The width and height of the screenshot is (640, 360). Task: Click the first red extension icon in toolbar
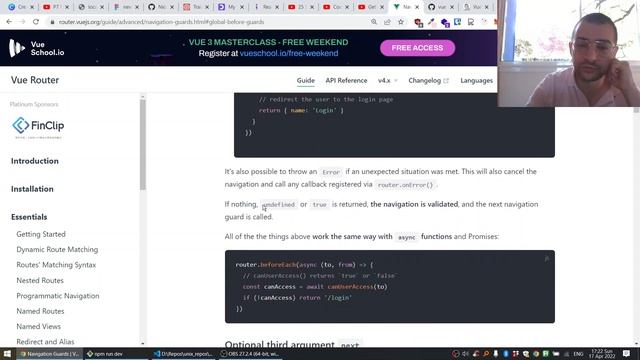418,23
